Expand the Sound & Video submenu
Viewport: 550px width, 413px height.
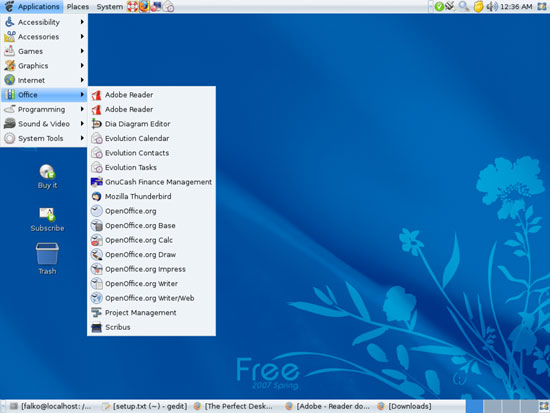[x=44, y=124]
